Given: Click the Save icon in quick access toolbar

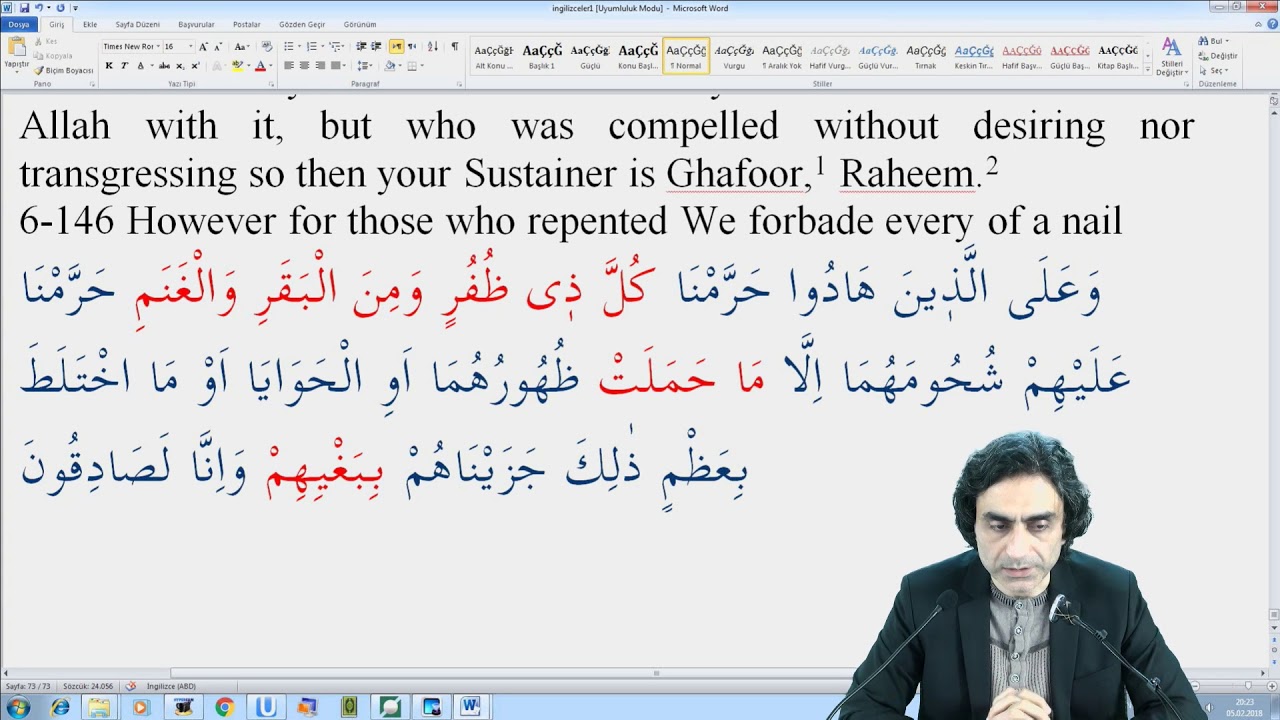Looking at the screenshot, I should click(x=24, y=7).
